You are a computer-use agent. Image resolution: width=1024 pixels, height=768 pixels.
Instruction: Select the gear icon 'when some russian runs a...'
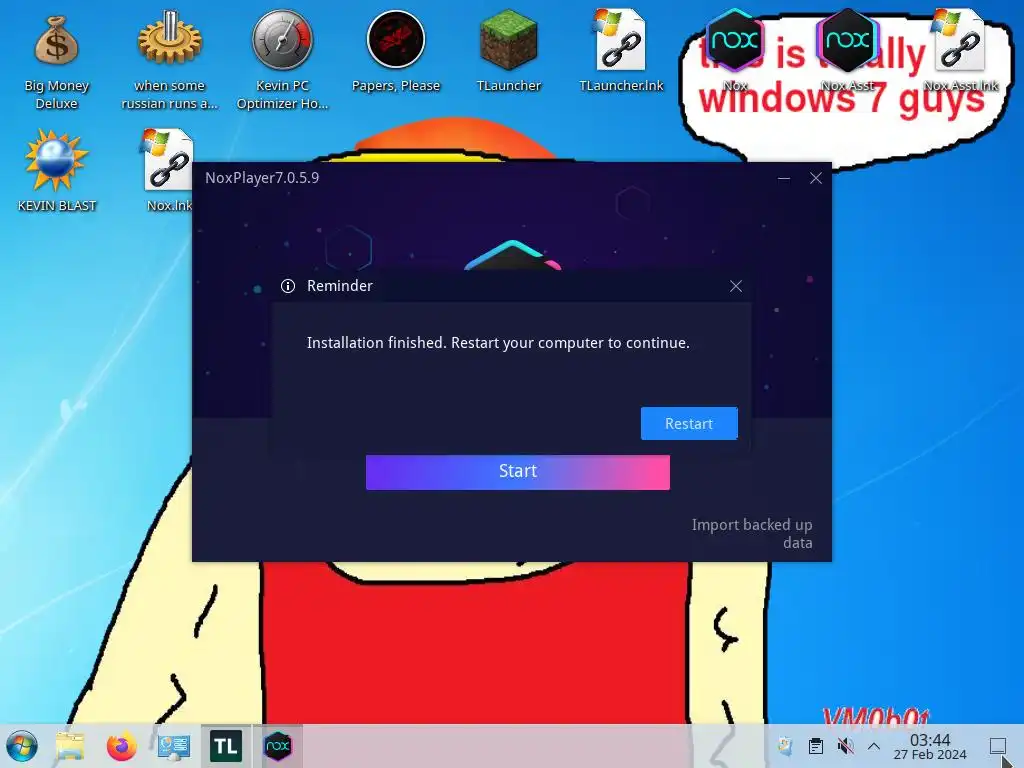[x=169, y=60]
